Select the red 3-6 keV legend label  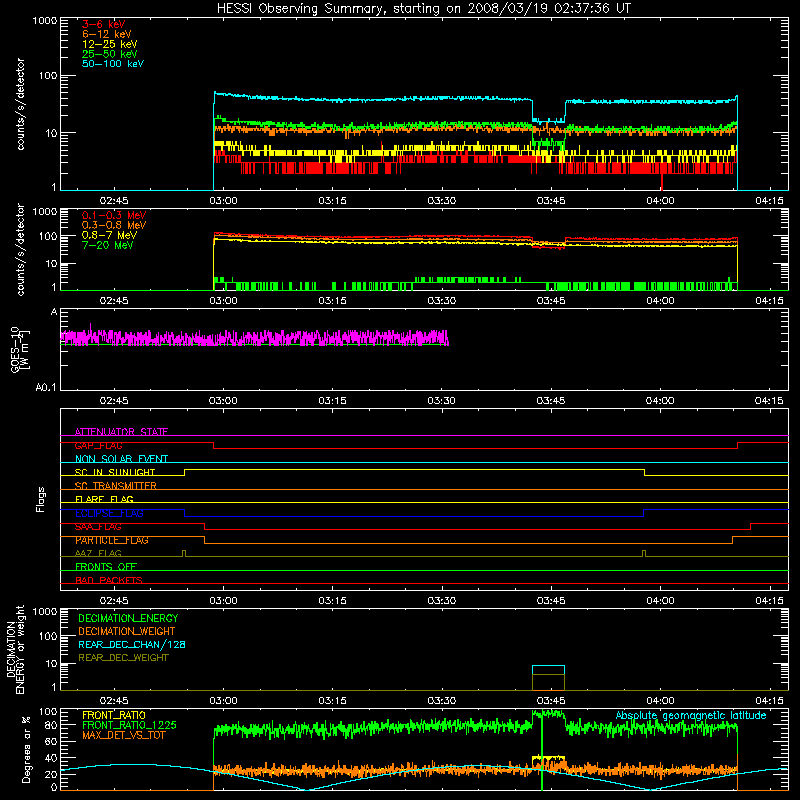tap(103, 24)
